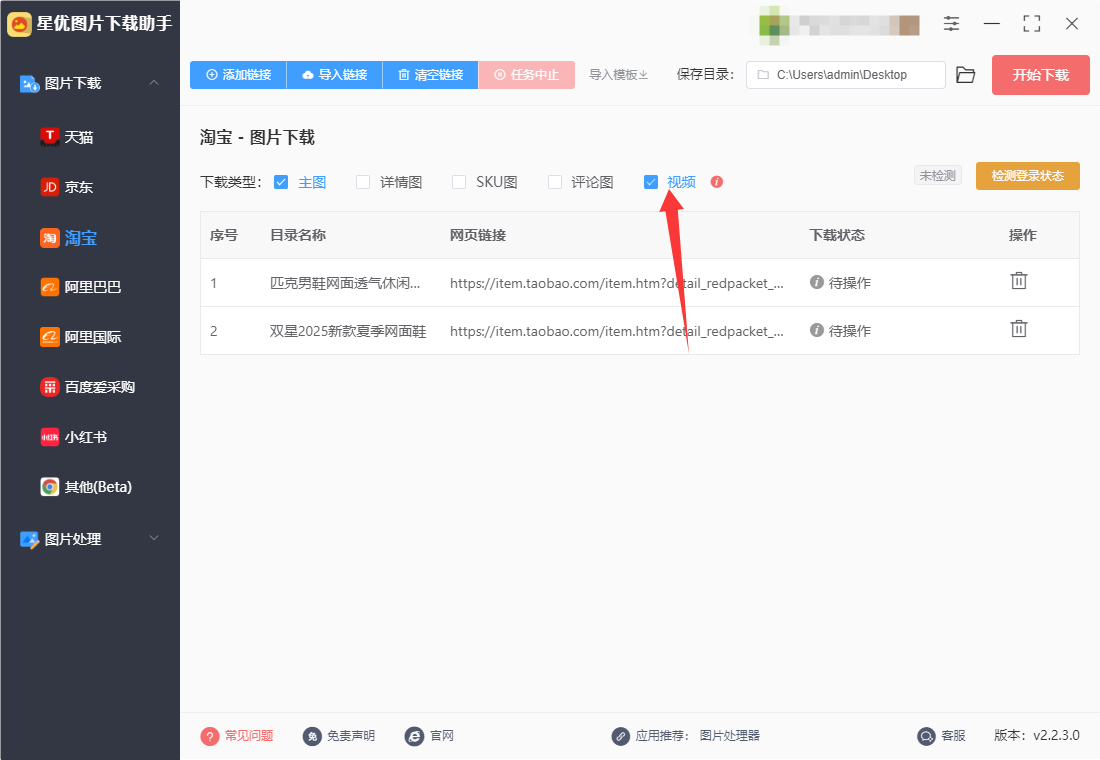Viewport: 1100px width, 760px height.
Task: Open the settings sliders icon in the title bar
Action: [951, 24]
